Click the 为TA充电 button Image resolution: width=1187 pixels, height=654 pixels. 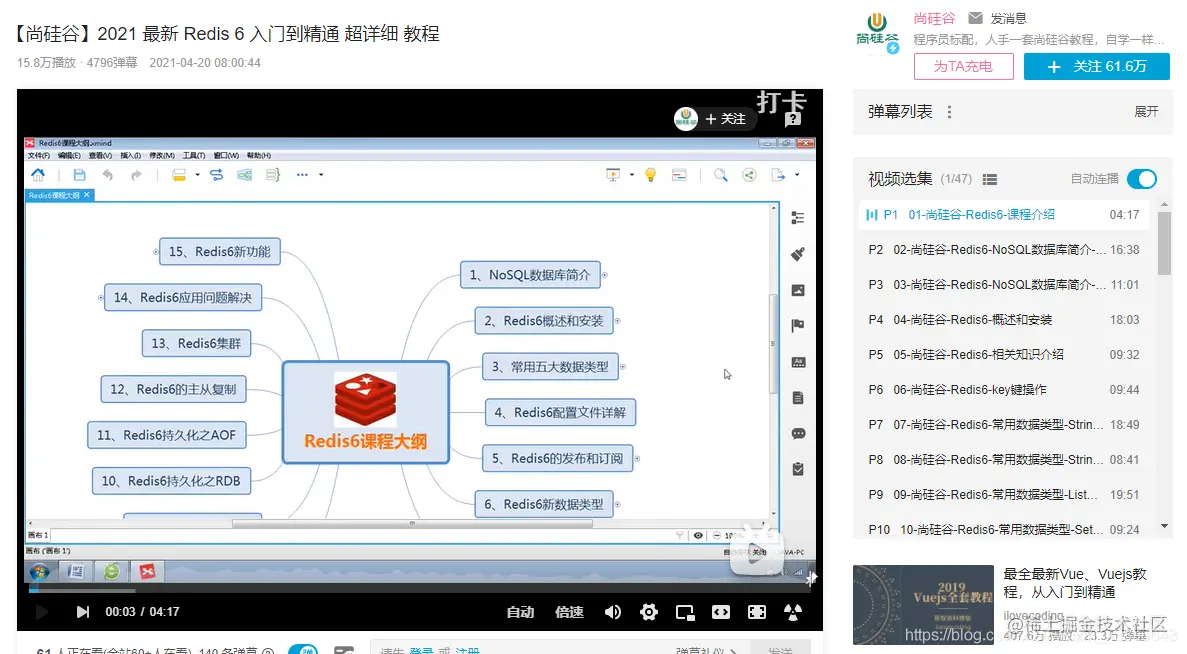[964, 67]
